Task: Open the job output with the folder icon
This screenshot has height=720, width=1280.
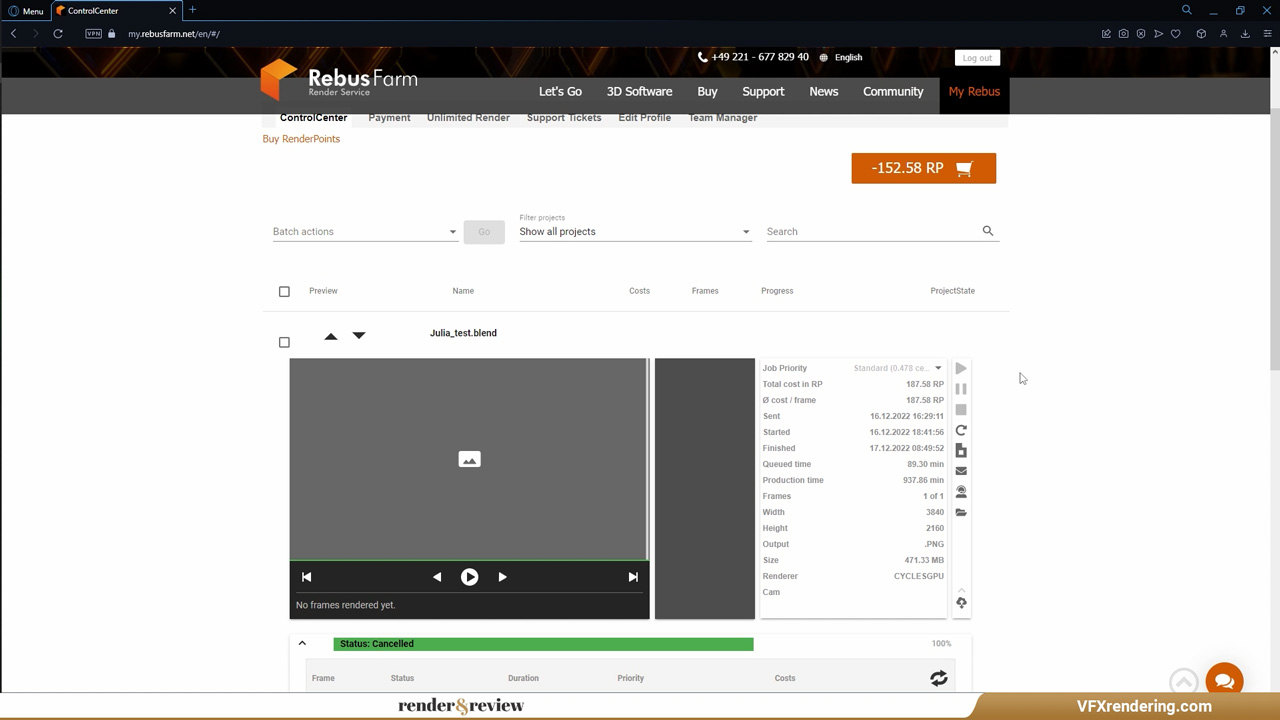Action: point(960,512)
